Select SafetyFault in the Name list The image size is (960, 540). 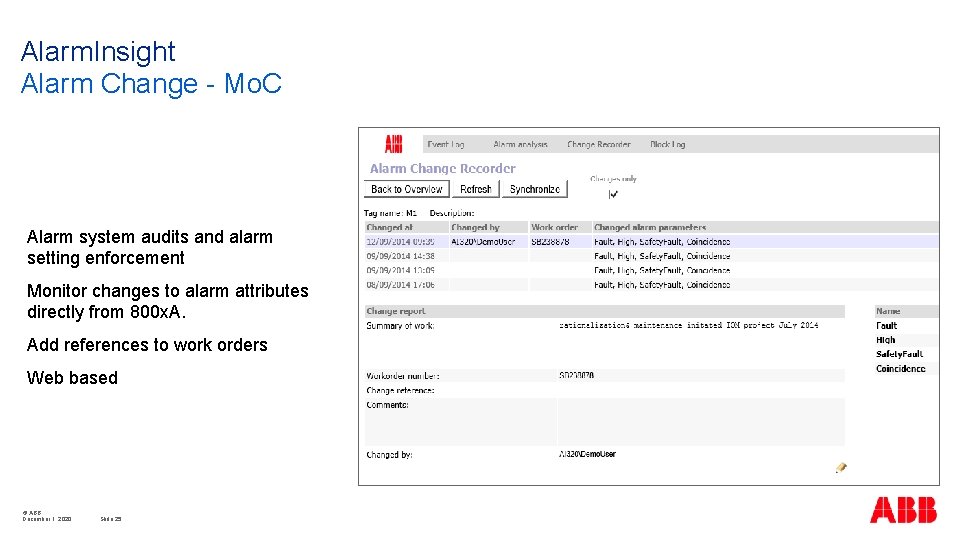click(x=899, y=354)
